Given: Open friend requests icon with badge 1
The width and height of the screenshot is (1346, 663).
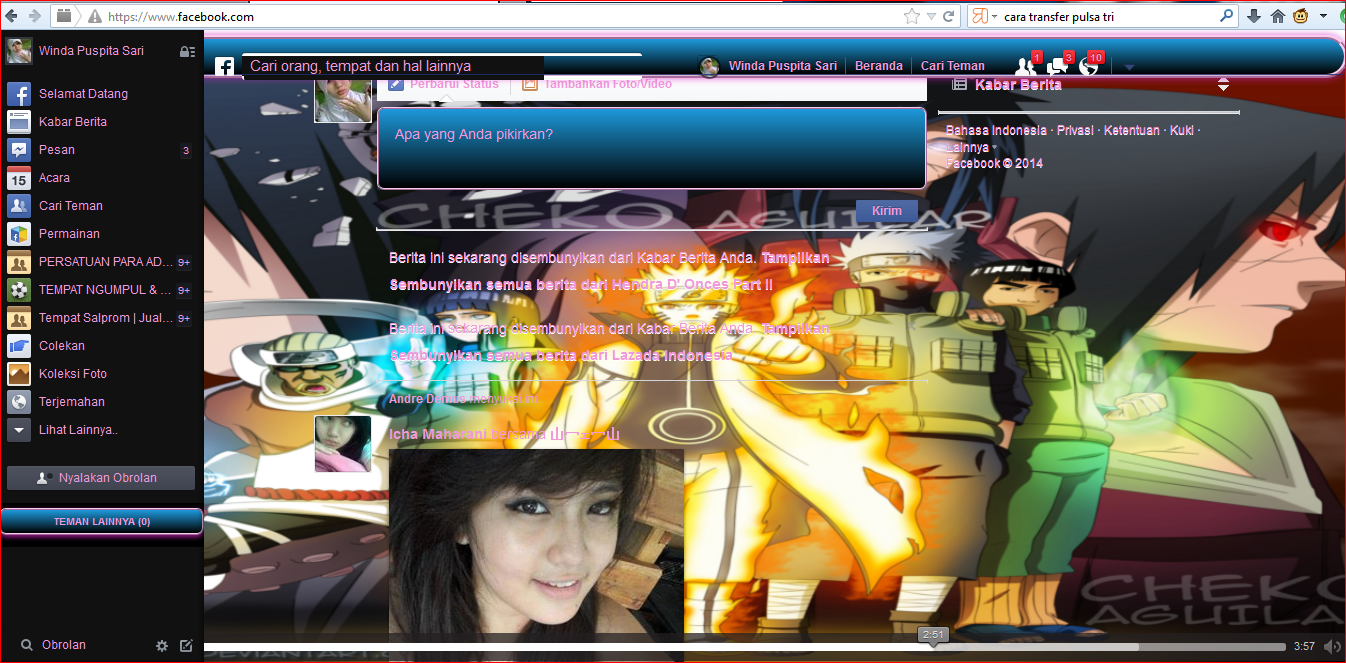Looking at the screenshot, I should coord(1024,66).
